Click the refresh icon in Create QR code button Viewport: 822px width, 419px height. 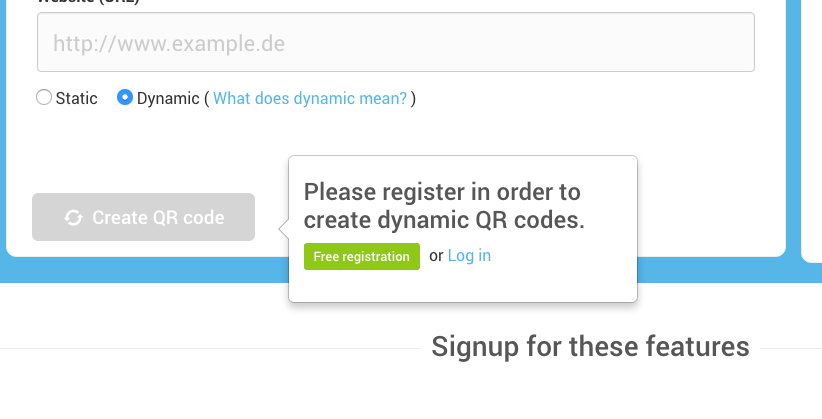pyautogui.click(x=73, y=217)
